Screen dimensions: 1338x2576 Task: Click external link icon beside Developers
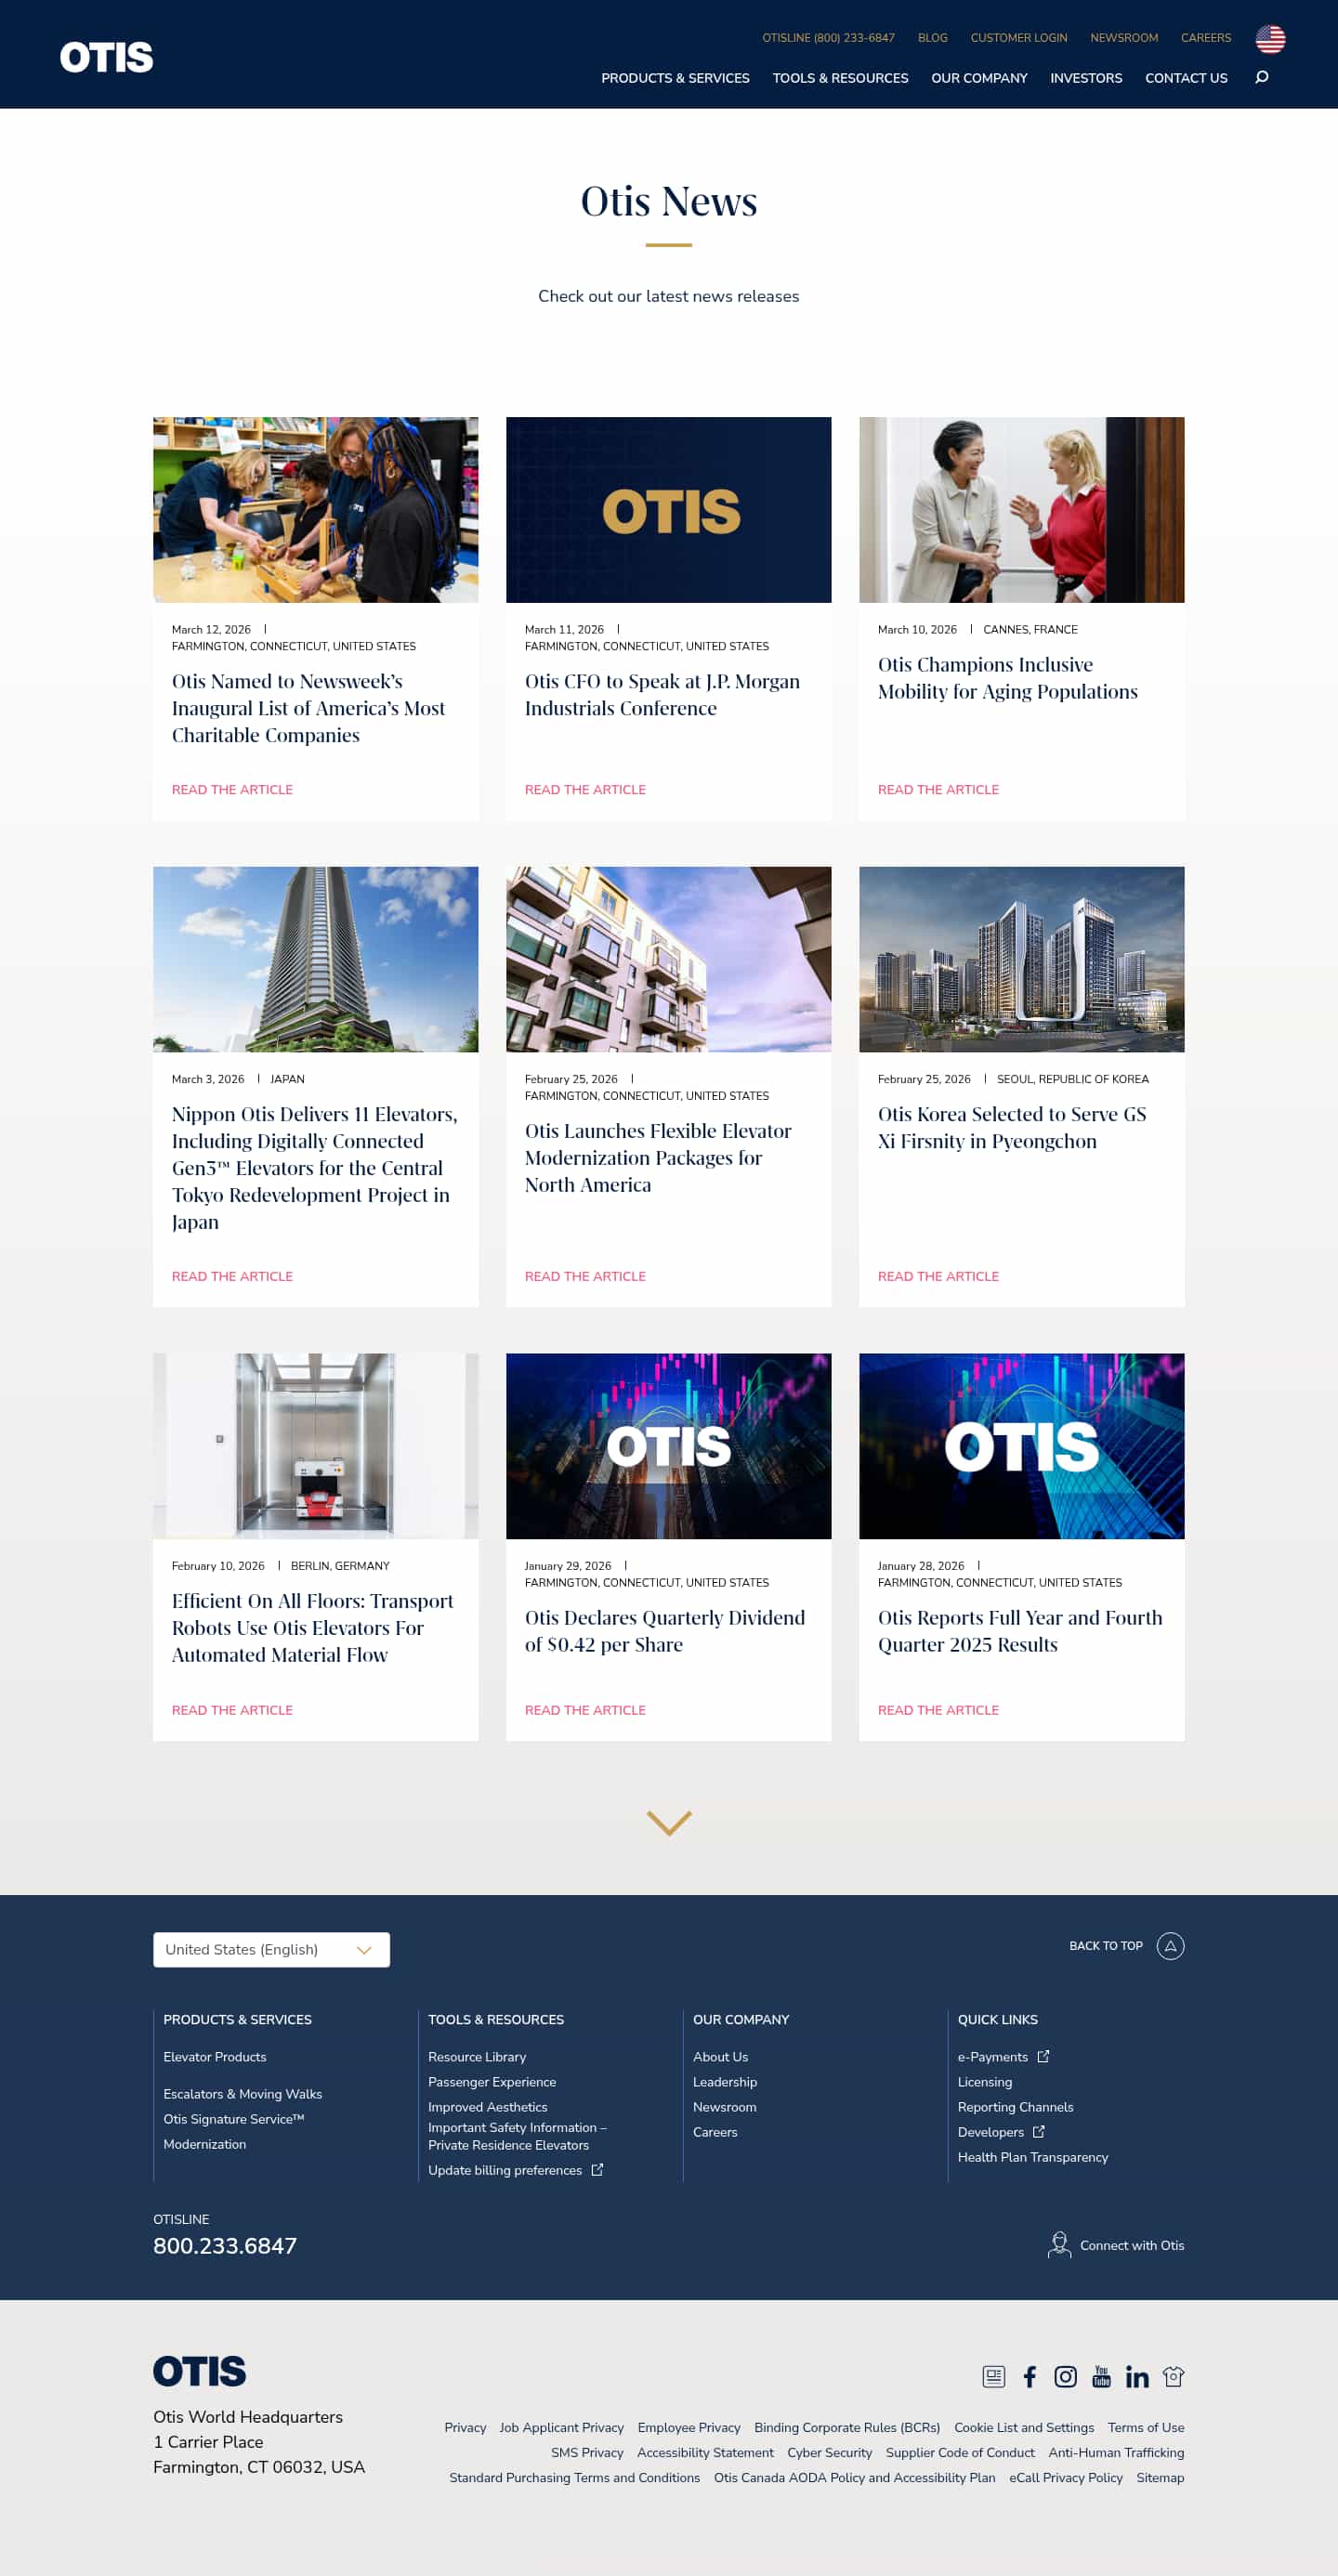[x=1038, y=2132]
